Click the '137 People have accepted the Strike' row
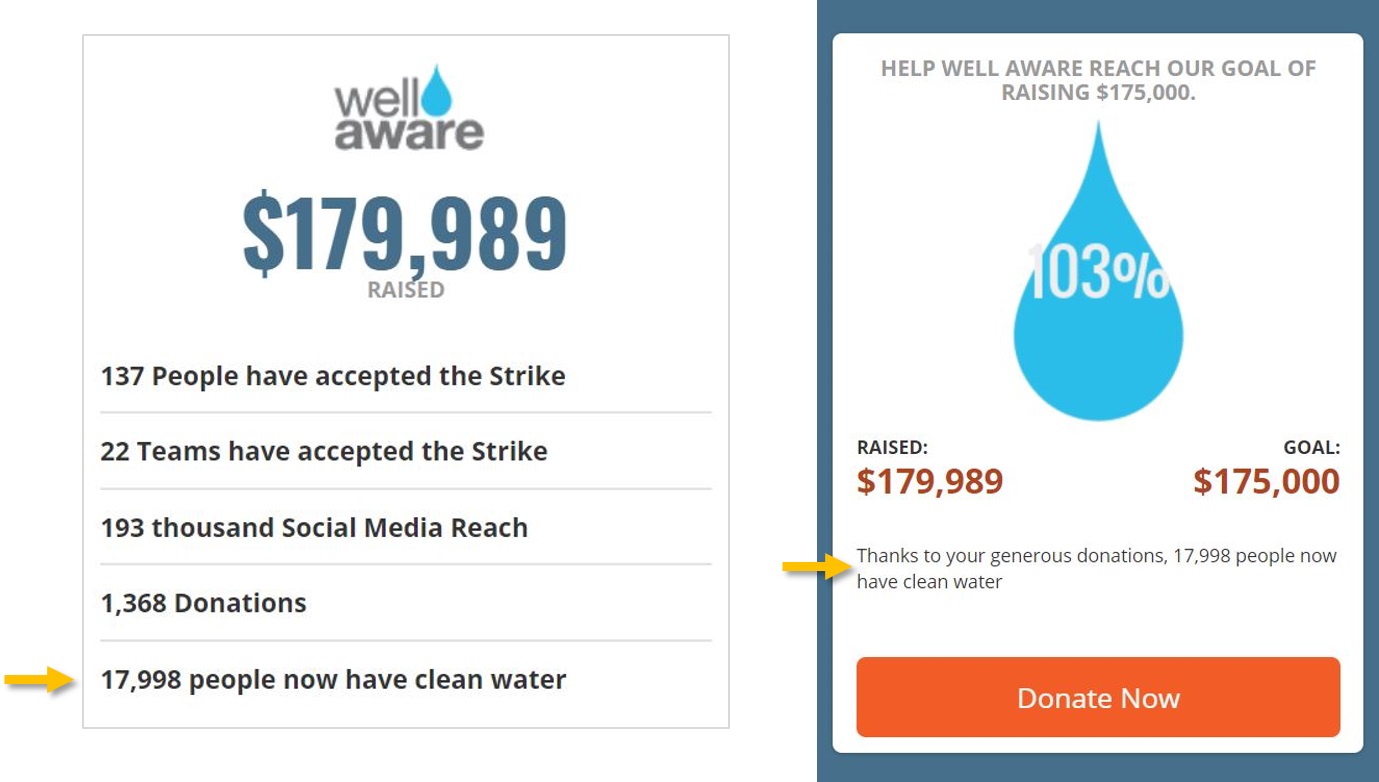This screenshot has height=782, width=1379. (332, 376)
